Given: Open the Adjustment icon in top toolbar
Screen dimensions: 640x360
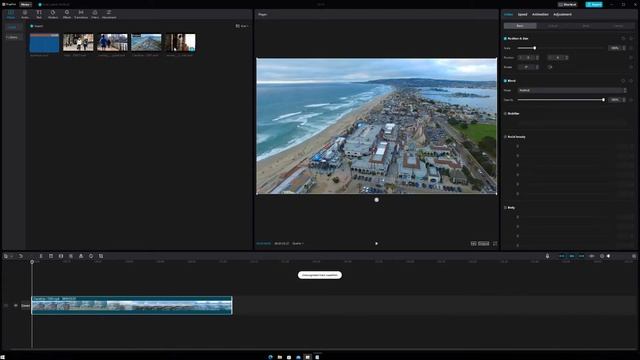Looking at the screenshot, I should click(x=109, y=14).
